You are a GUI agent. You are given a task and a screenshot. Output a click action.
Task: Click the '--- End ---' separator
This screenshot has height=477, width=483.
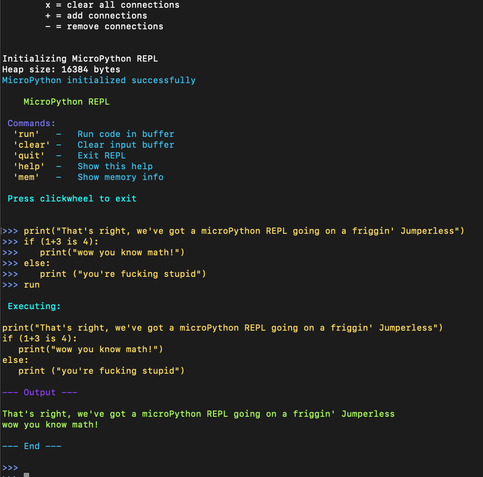tap(32, 446)
